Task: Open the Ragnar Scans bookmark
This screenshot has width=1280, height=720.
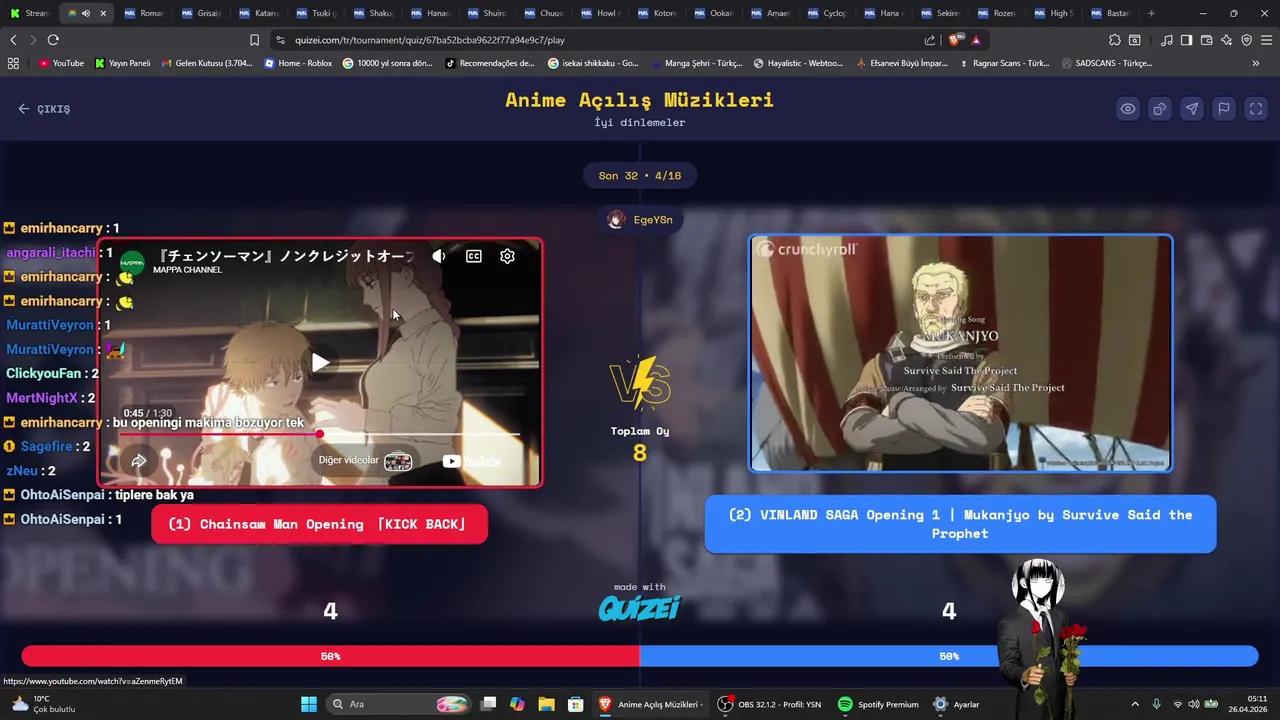Action: point(1004,63)
